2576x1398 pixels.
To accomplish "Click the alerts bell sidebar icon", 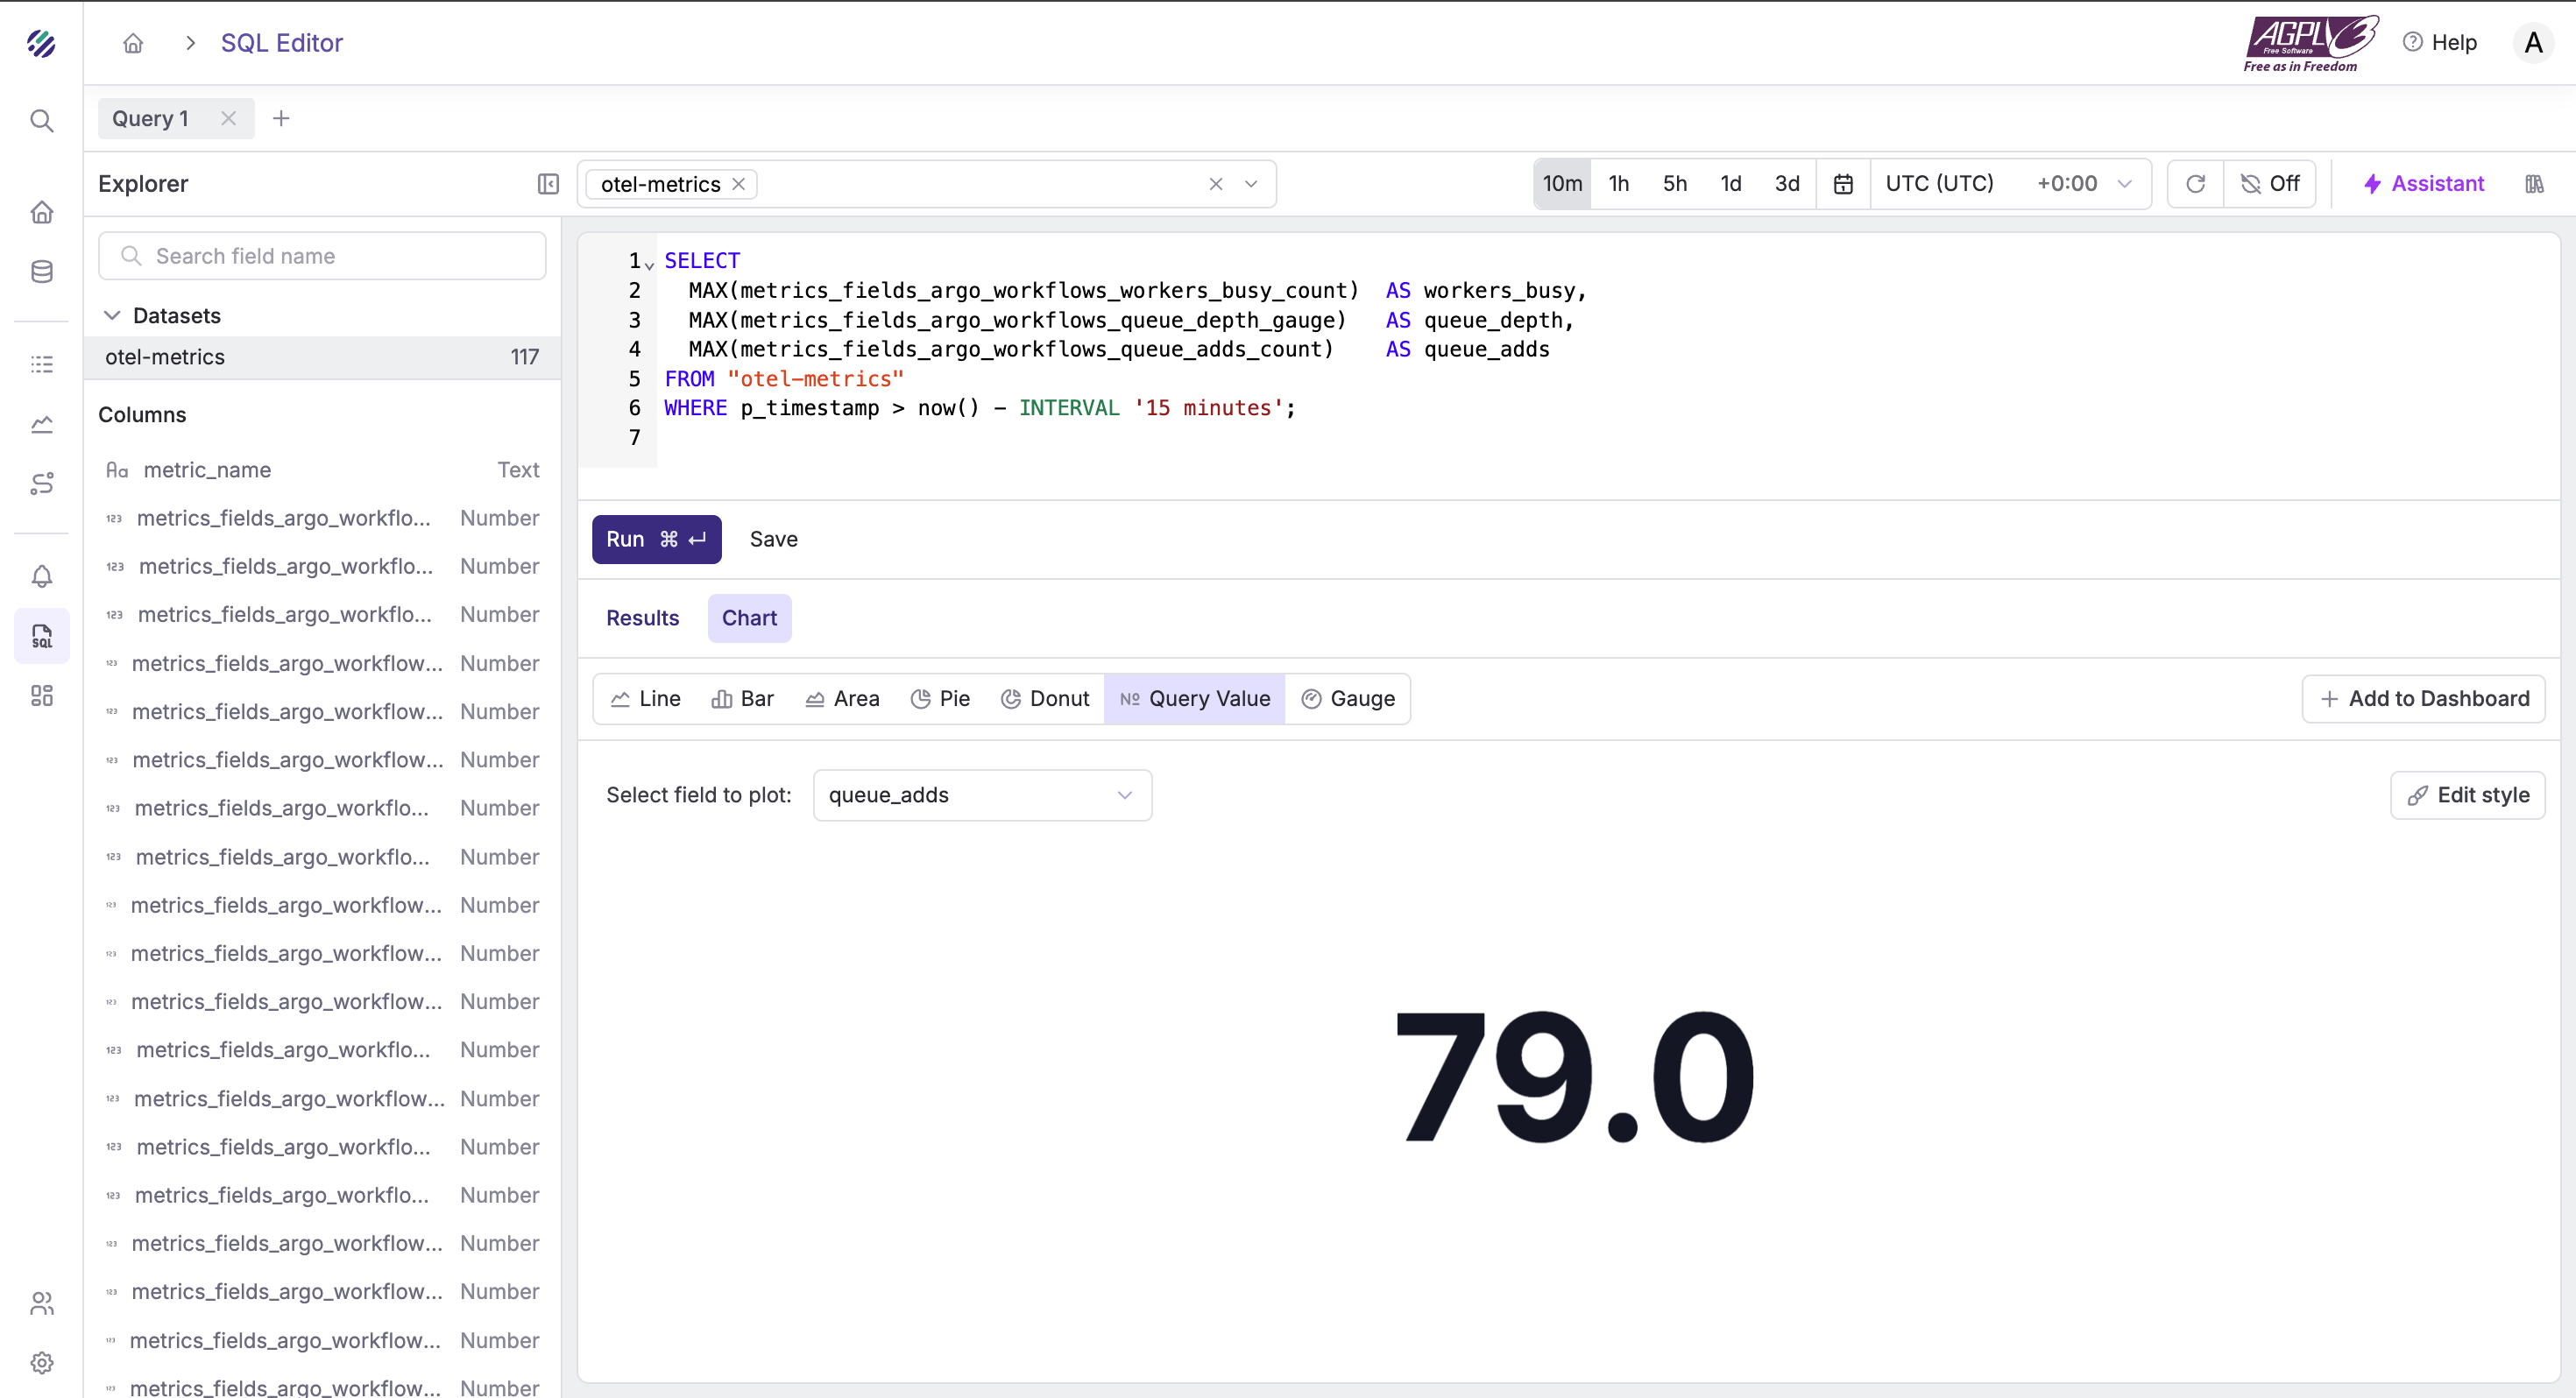I will coord(41,576).
